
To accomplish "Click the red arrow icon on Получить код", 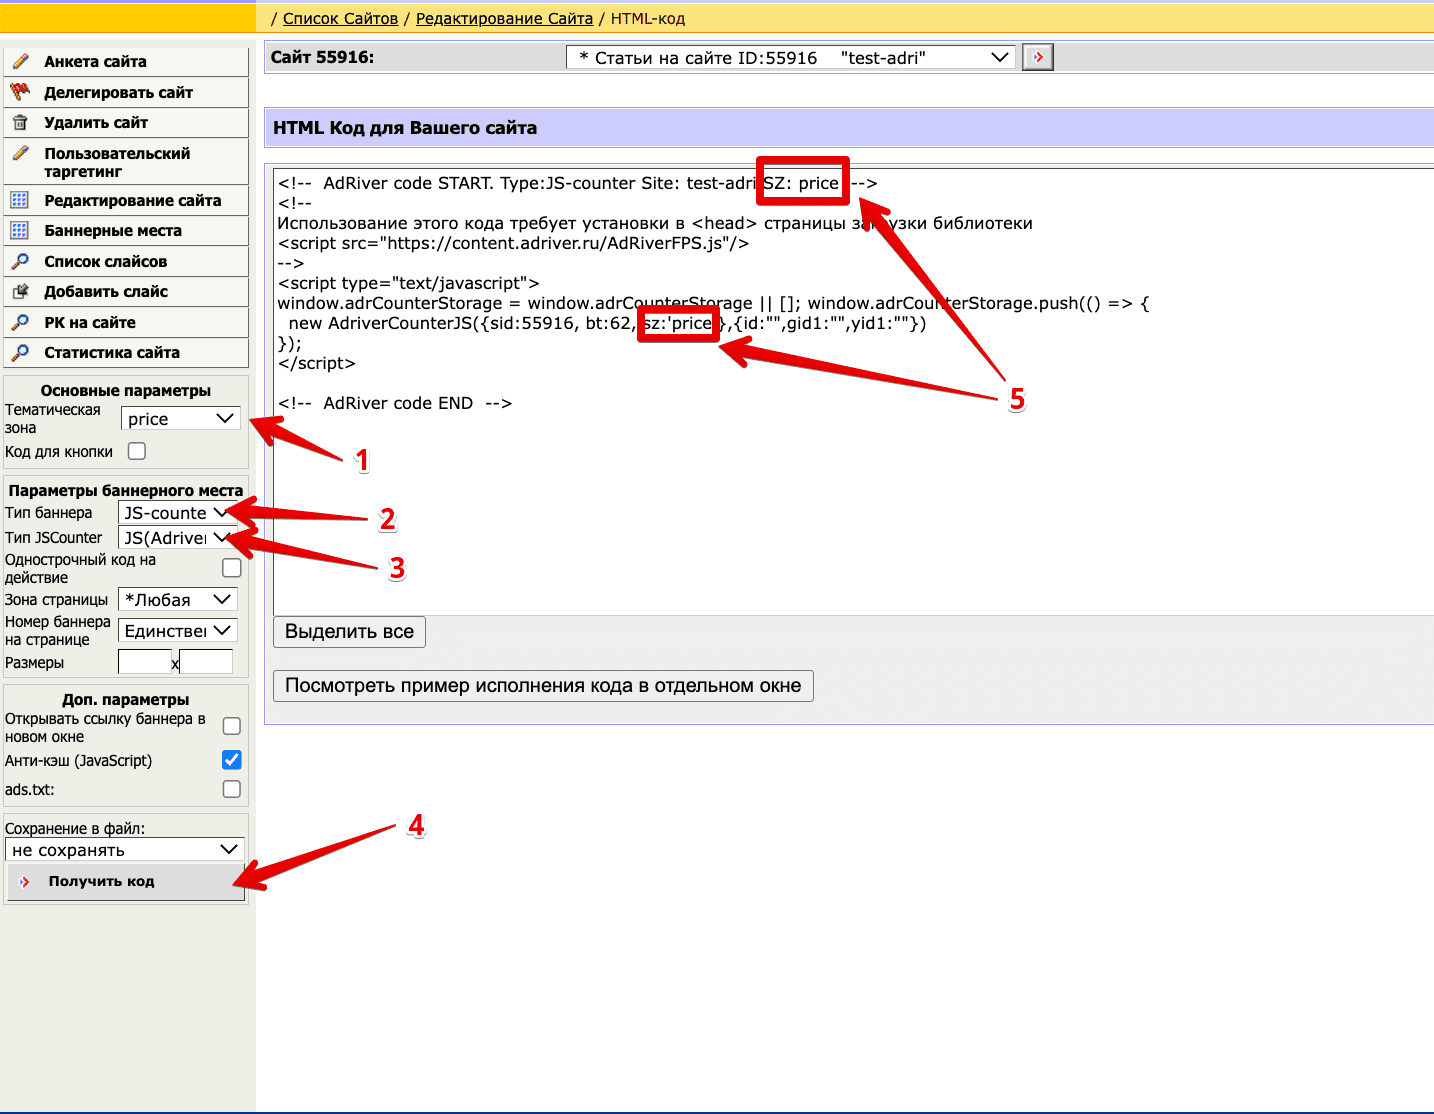I will [25, 882].
